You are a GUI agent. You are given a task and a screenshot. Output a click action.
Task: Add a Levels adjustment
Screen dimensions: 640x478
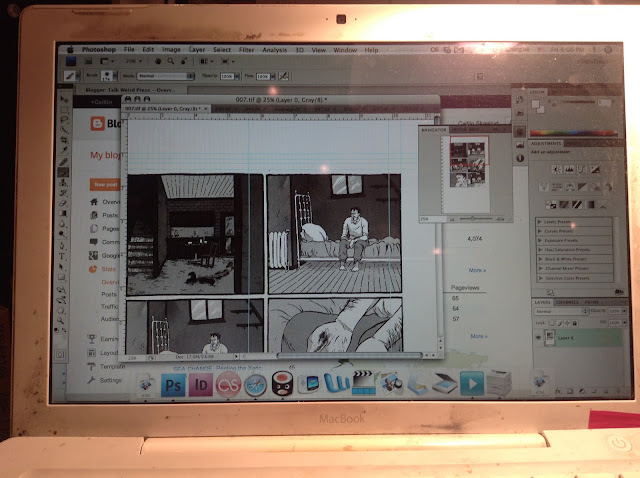pos(569,169)
